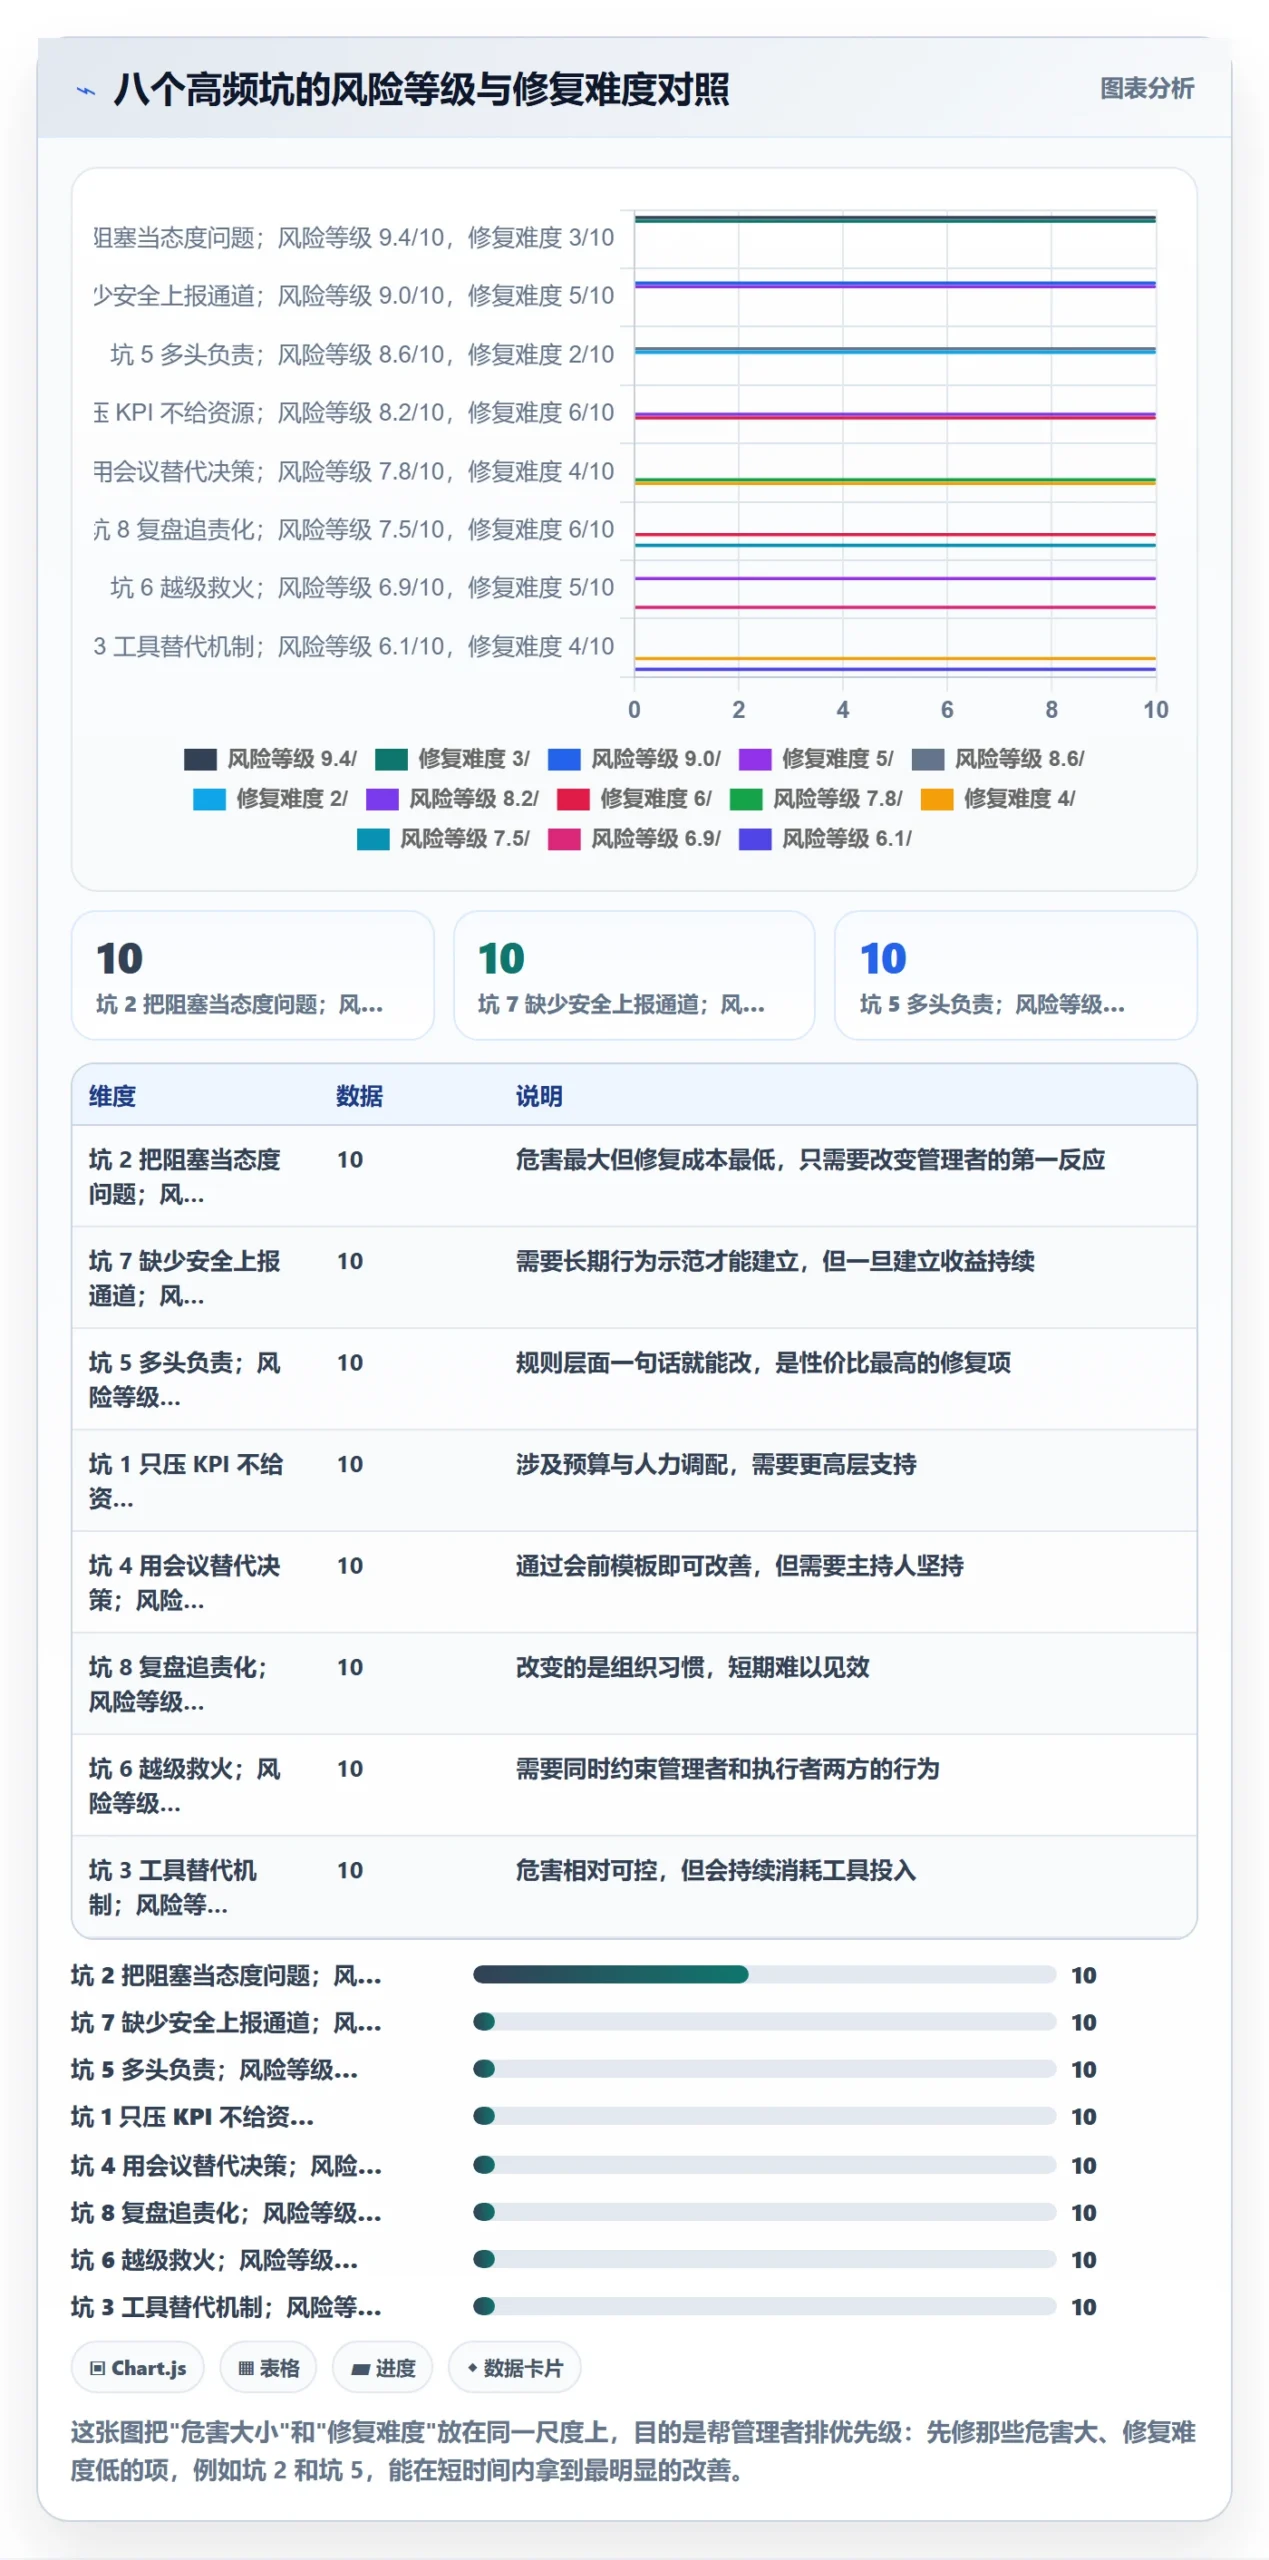Screen dimensions: 1269x2560
Task: Hide the light blue 修复难度 2/ legend series
Action: click(x=209, y=799)
